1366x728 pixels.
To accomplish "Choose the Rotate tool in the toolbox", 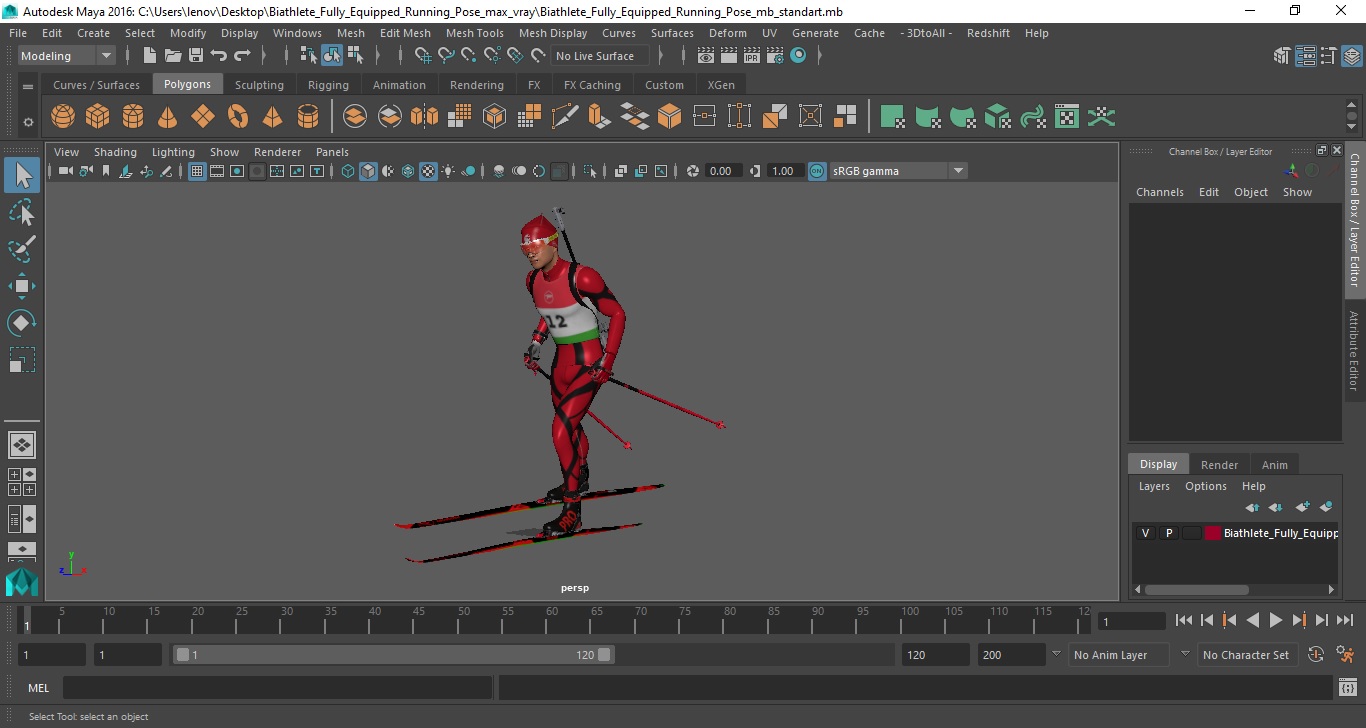I will tap(22, 322).
